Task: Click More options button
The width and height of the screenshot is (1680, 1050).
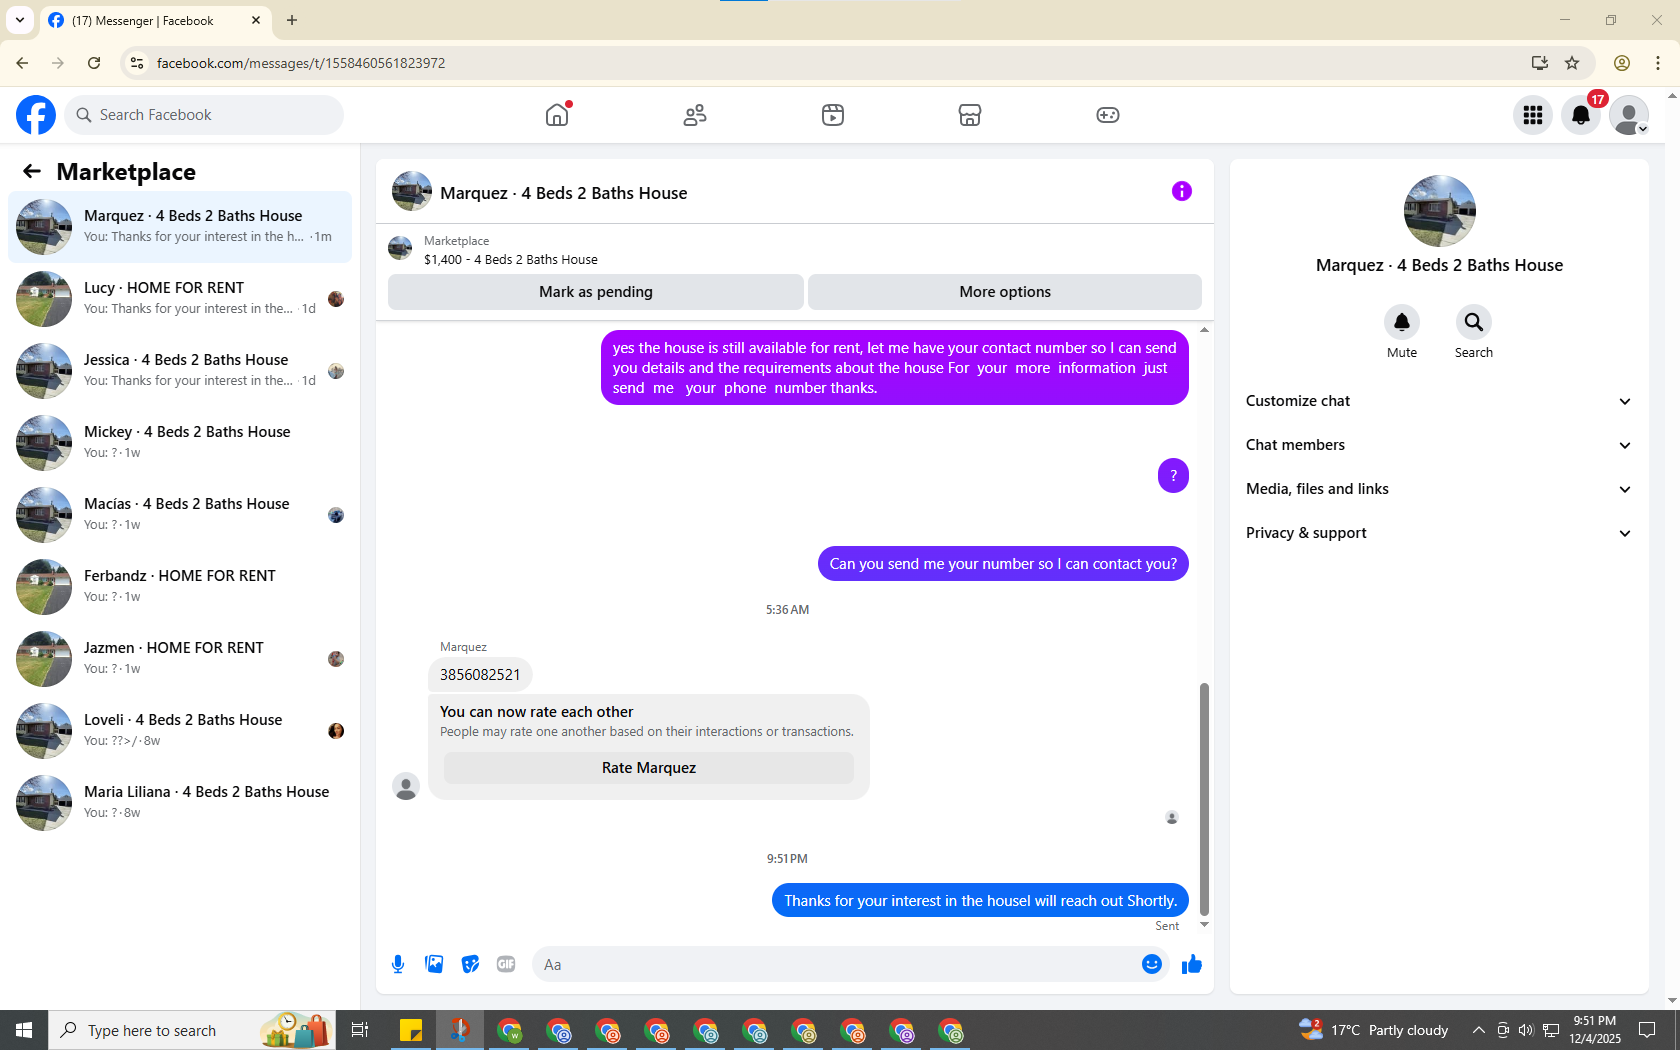Action: coord(1005,292)
